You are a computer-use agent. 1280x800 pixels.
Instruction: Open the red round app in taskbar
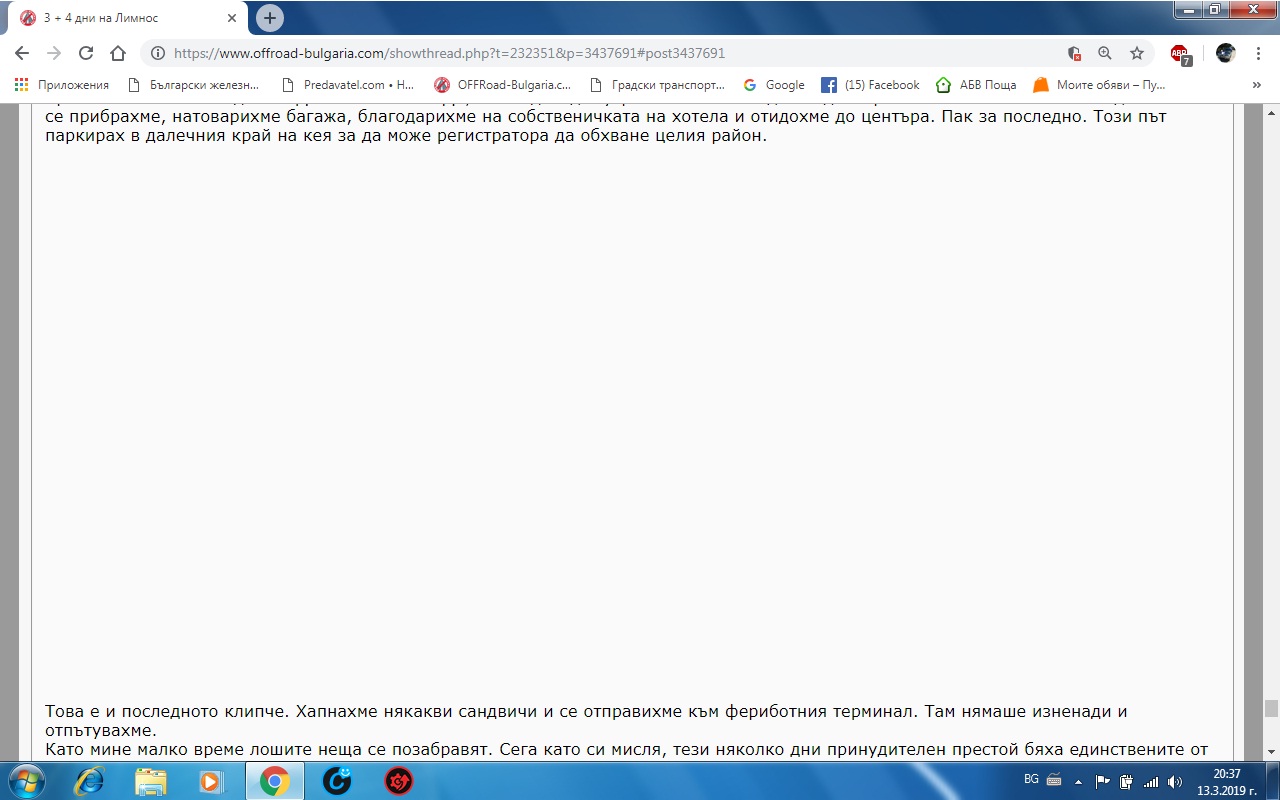pos(399,781)
